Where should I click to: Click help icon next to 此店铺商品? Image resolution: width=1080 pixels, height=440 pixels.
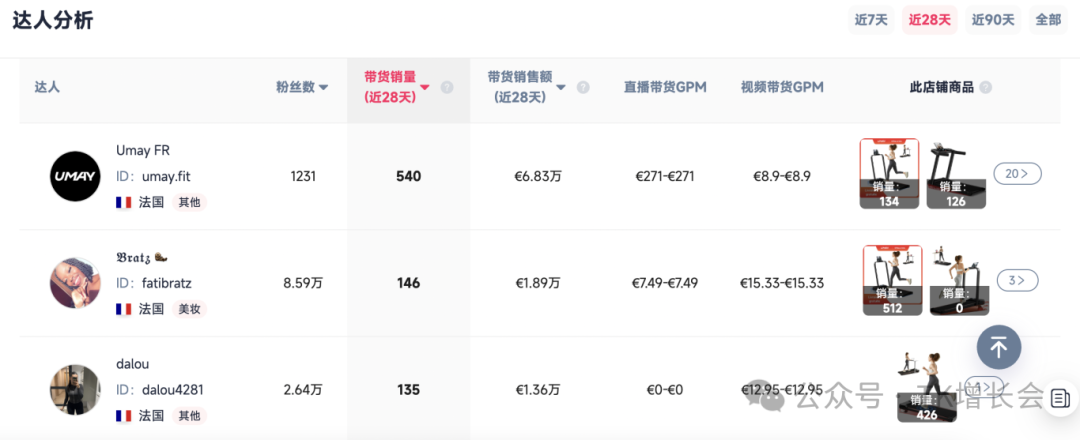pos(985,87)
